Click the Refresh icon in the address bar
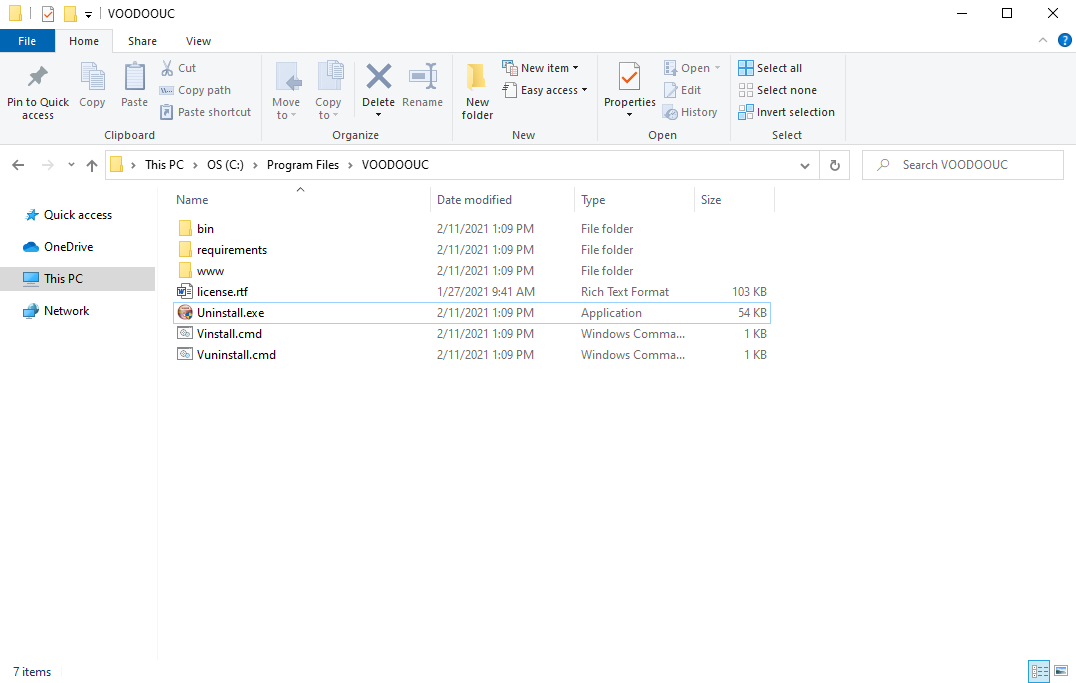The image size is (1076, 683). point(834,164)
